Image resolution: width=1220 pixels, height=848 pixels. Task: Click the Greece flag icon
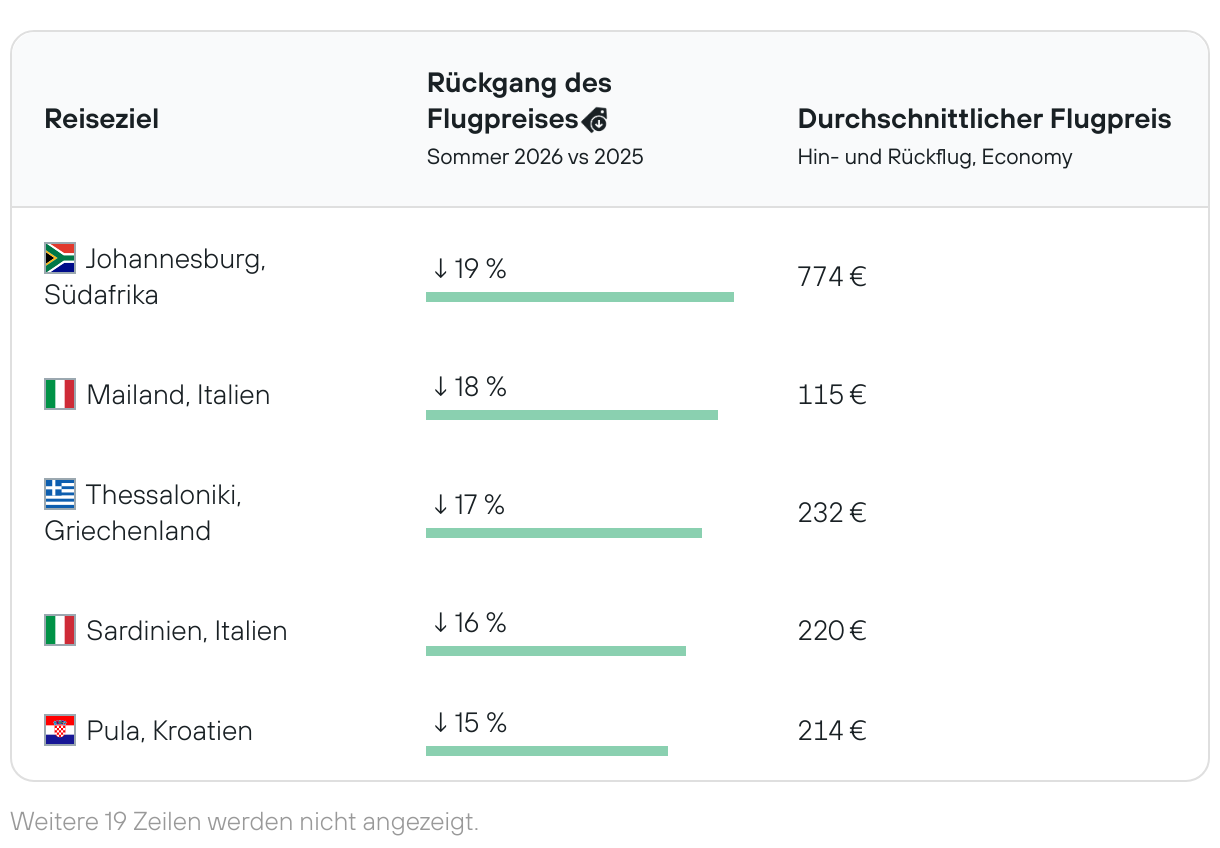click(x=60, y=494)
